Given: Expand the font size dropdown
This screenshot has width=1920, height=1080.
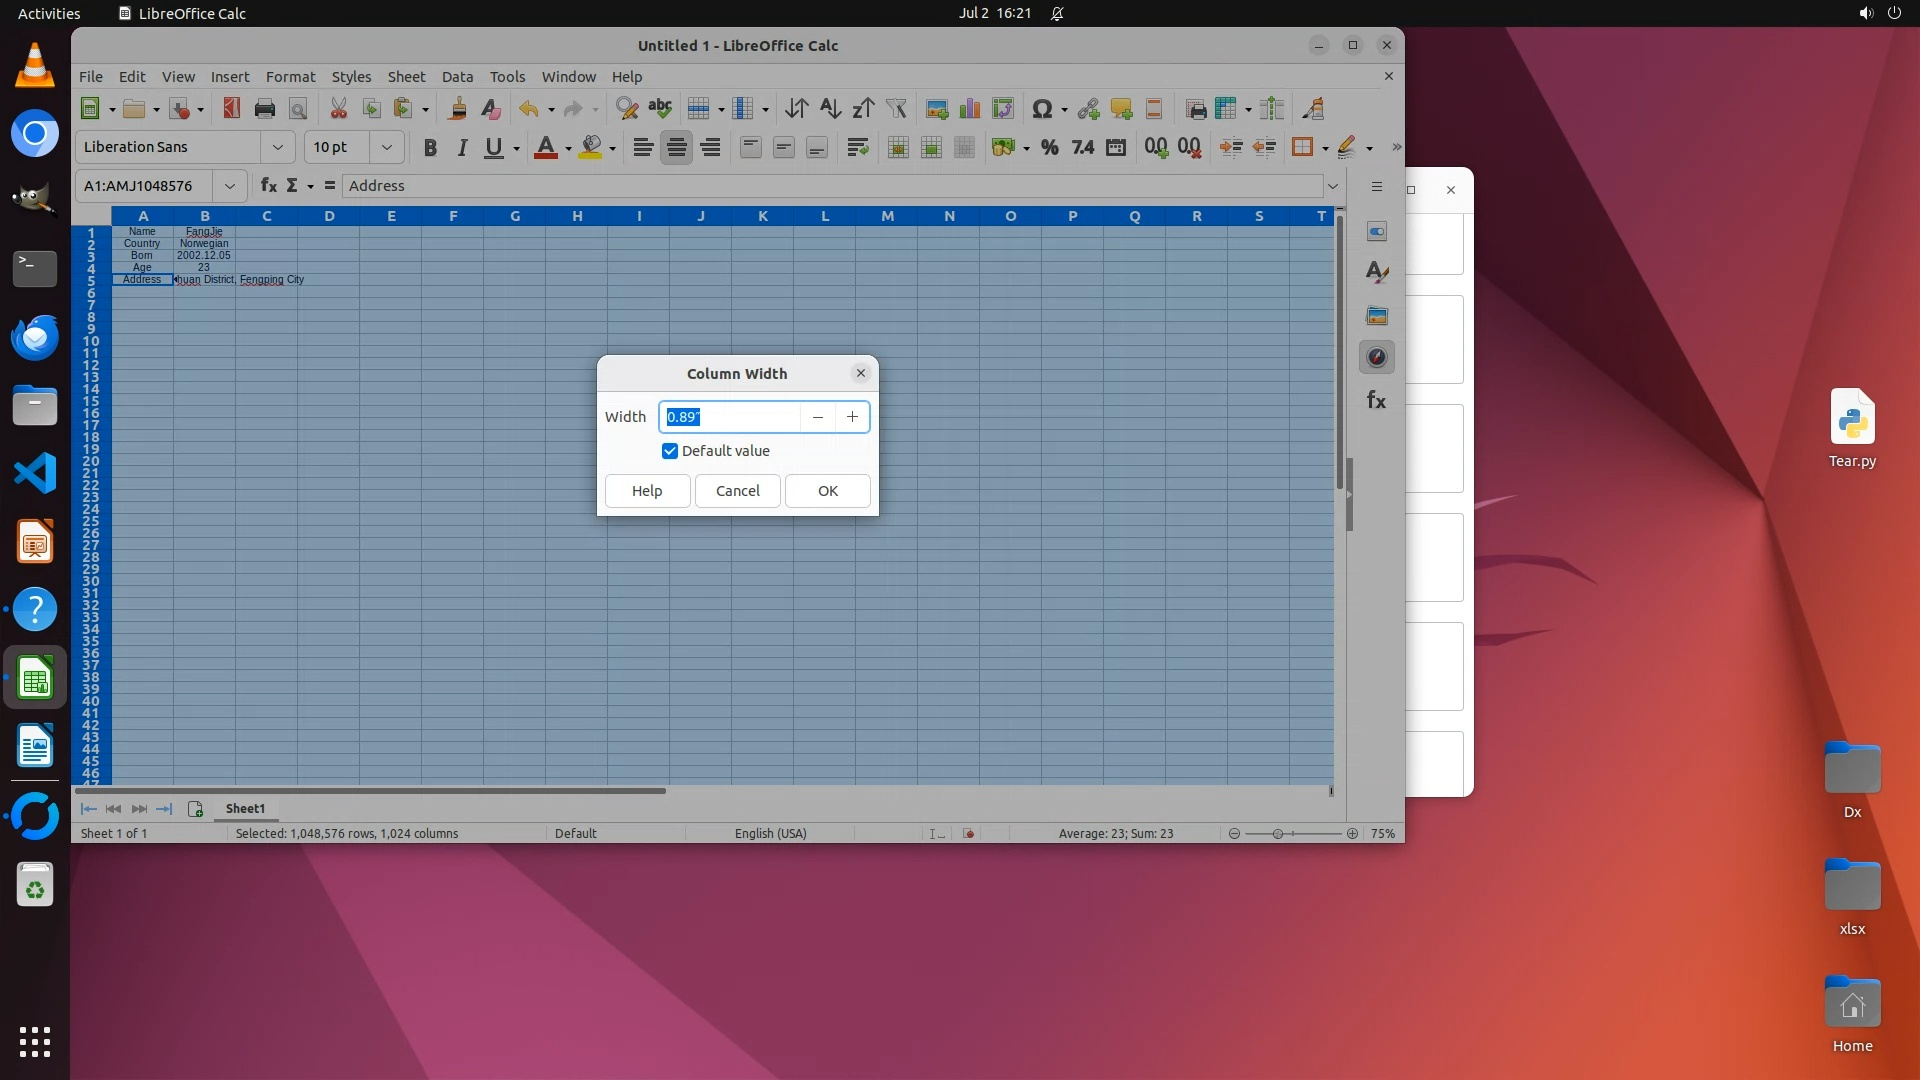Looking at the screenshot, I should tap(386, 147).
